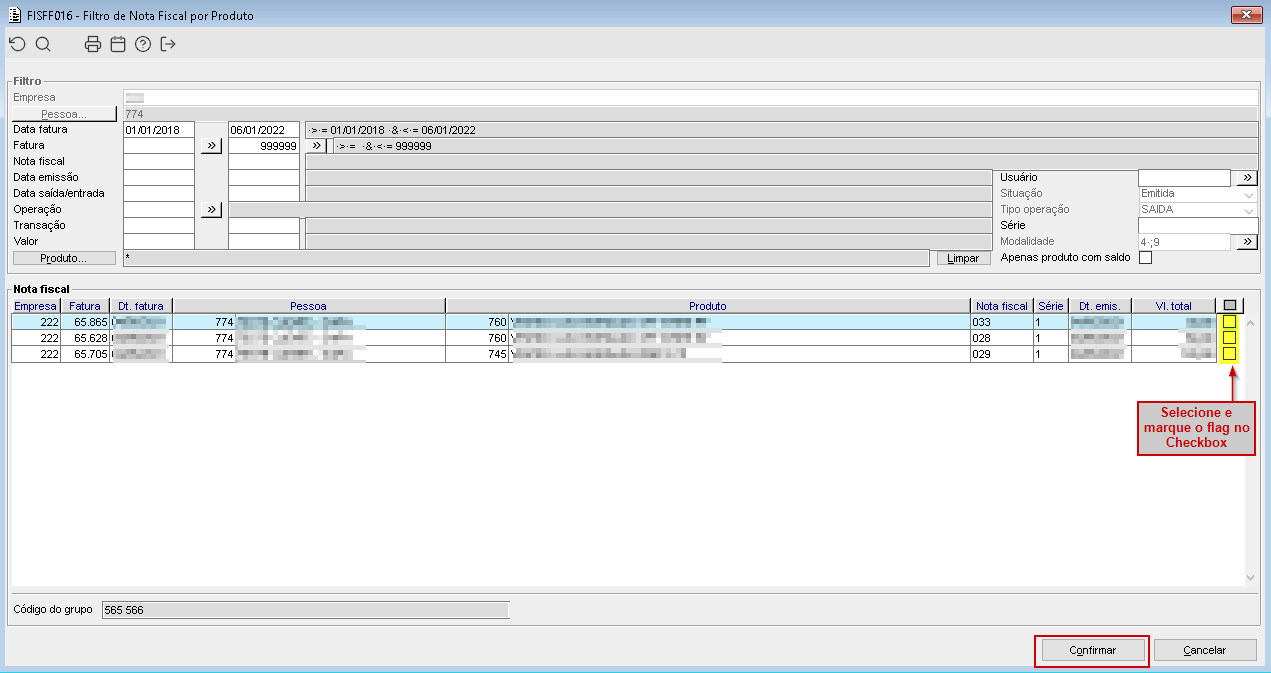Open the help question-mark icon
The height and width of the screenshot is (673, 1271).
coord(143,44)
